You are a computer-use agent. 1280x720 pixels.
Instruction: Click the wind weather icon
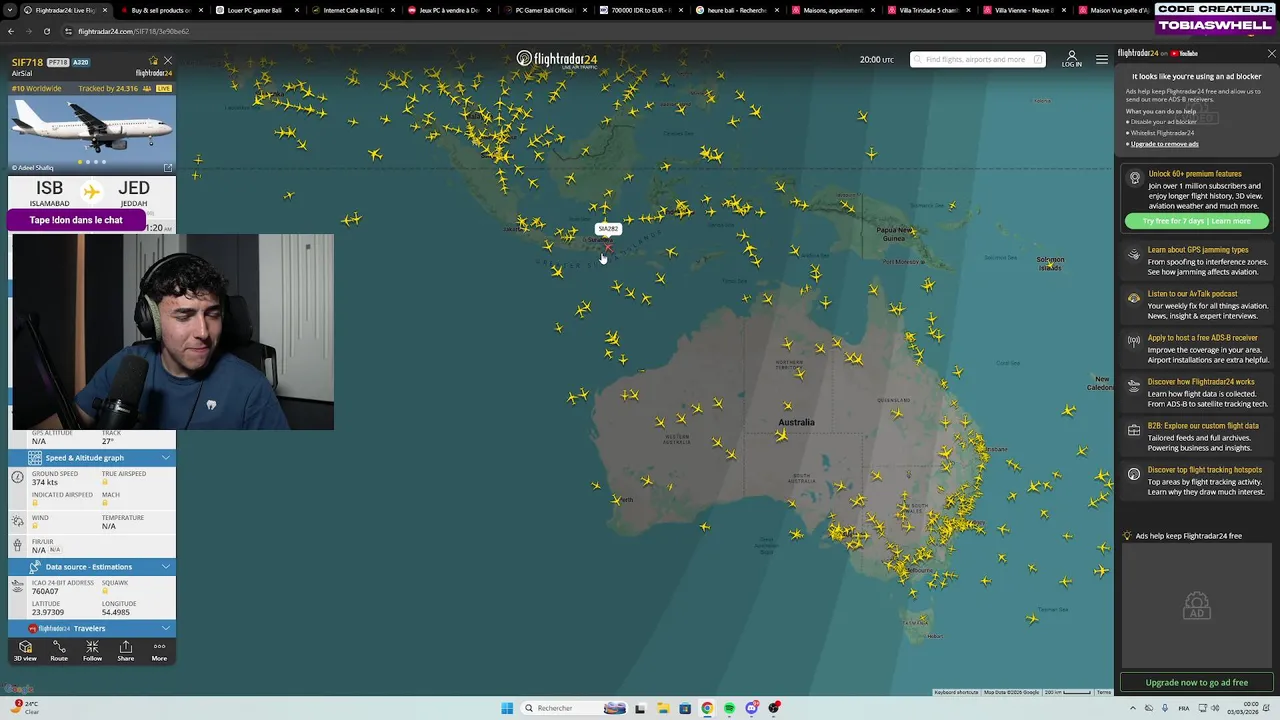(x=17, y=521)
